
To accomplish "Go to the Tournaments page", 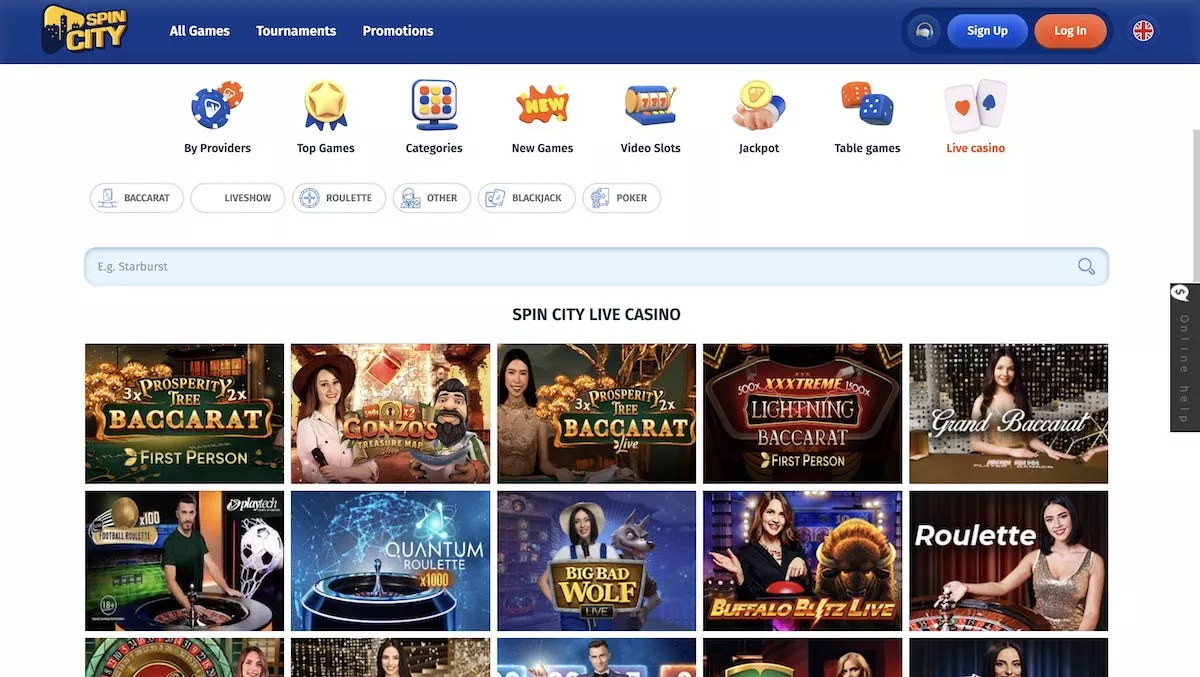I will pos(296,31).
